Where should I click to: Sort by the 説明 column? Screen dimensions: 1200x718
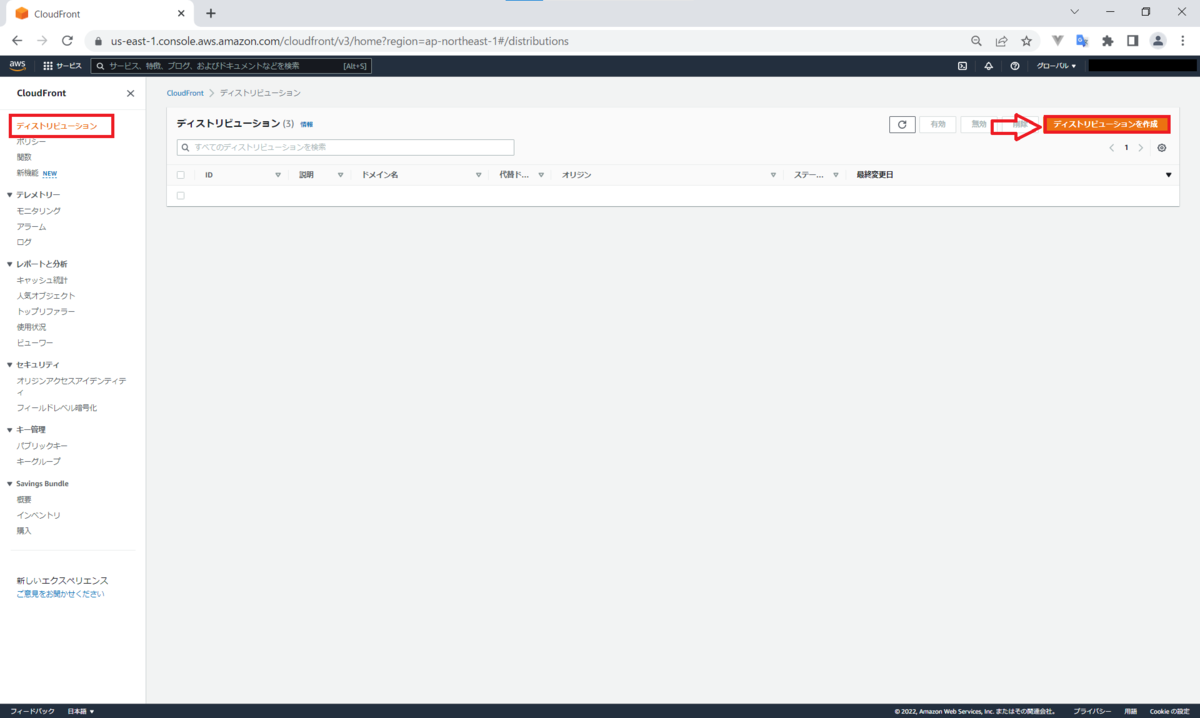click(340, 175)
